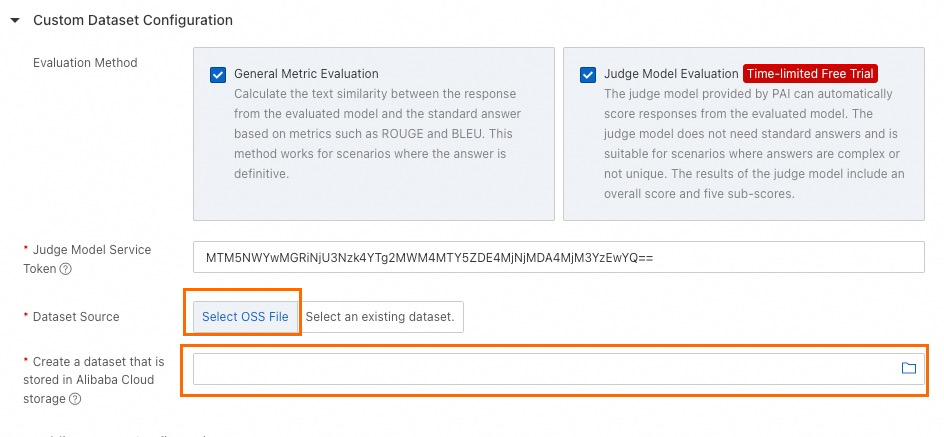Click the Judge Model Service Token label
This screenshot has height=437, width=944.
tap(87, 259)
